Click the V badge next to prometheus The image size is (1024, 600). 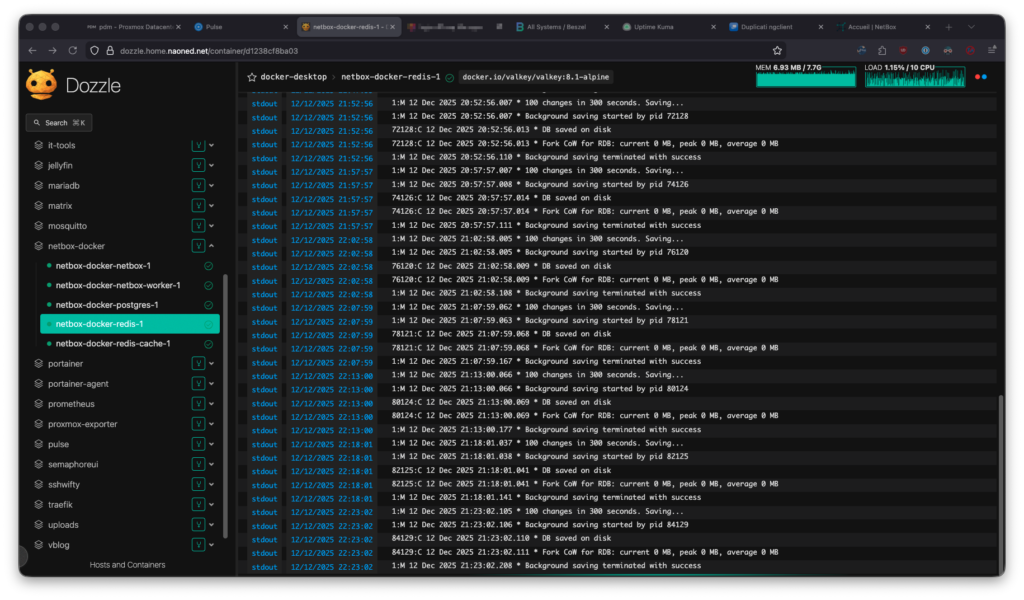click(198, 404)
